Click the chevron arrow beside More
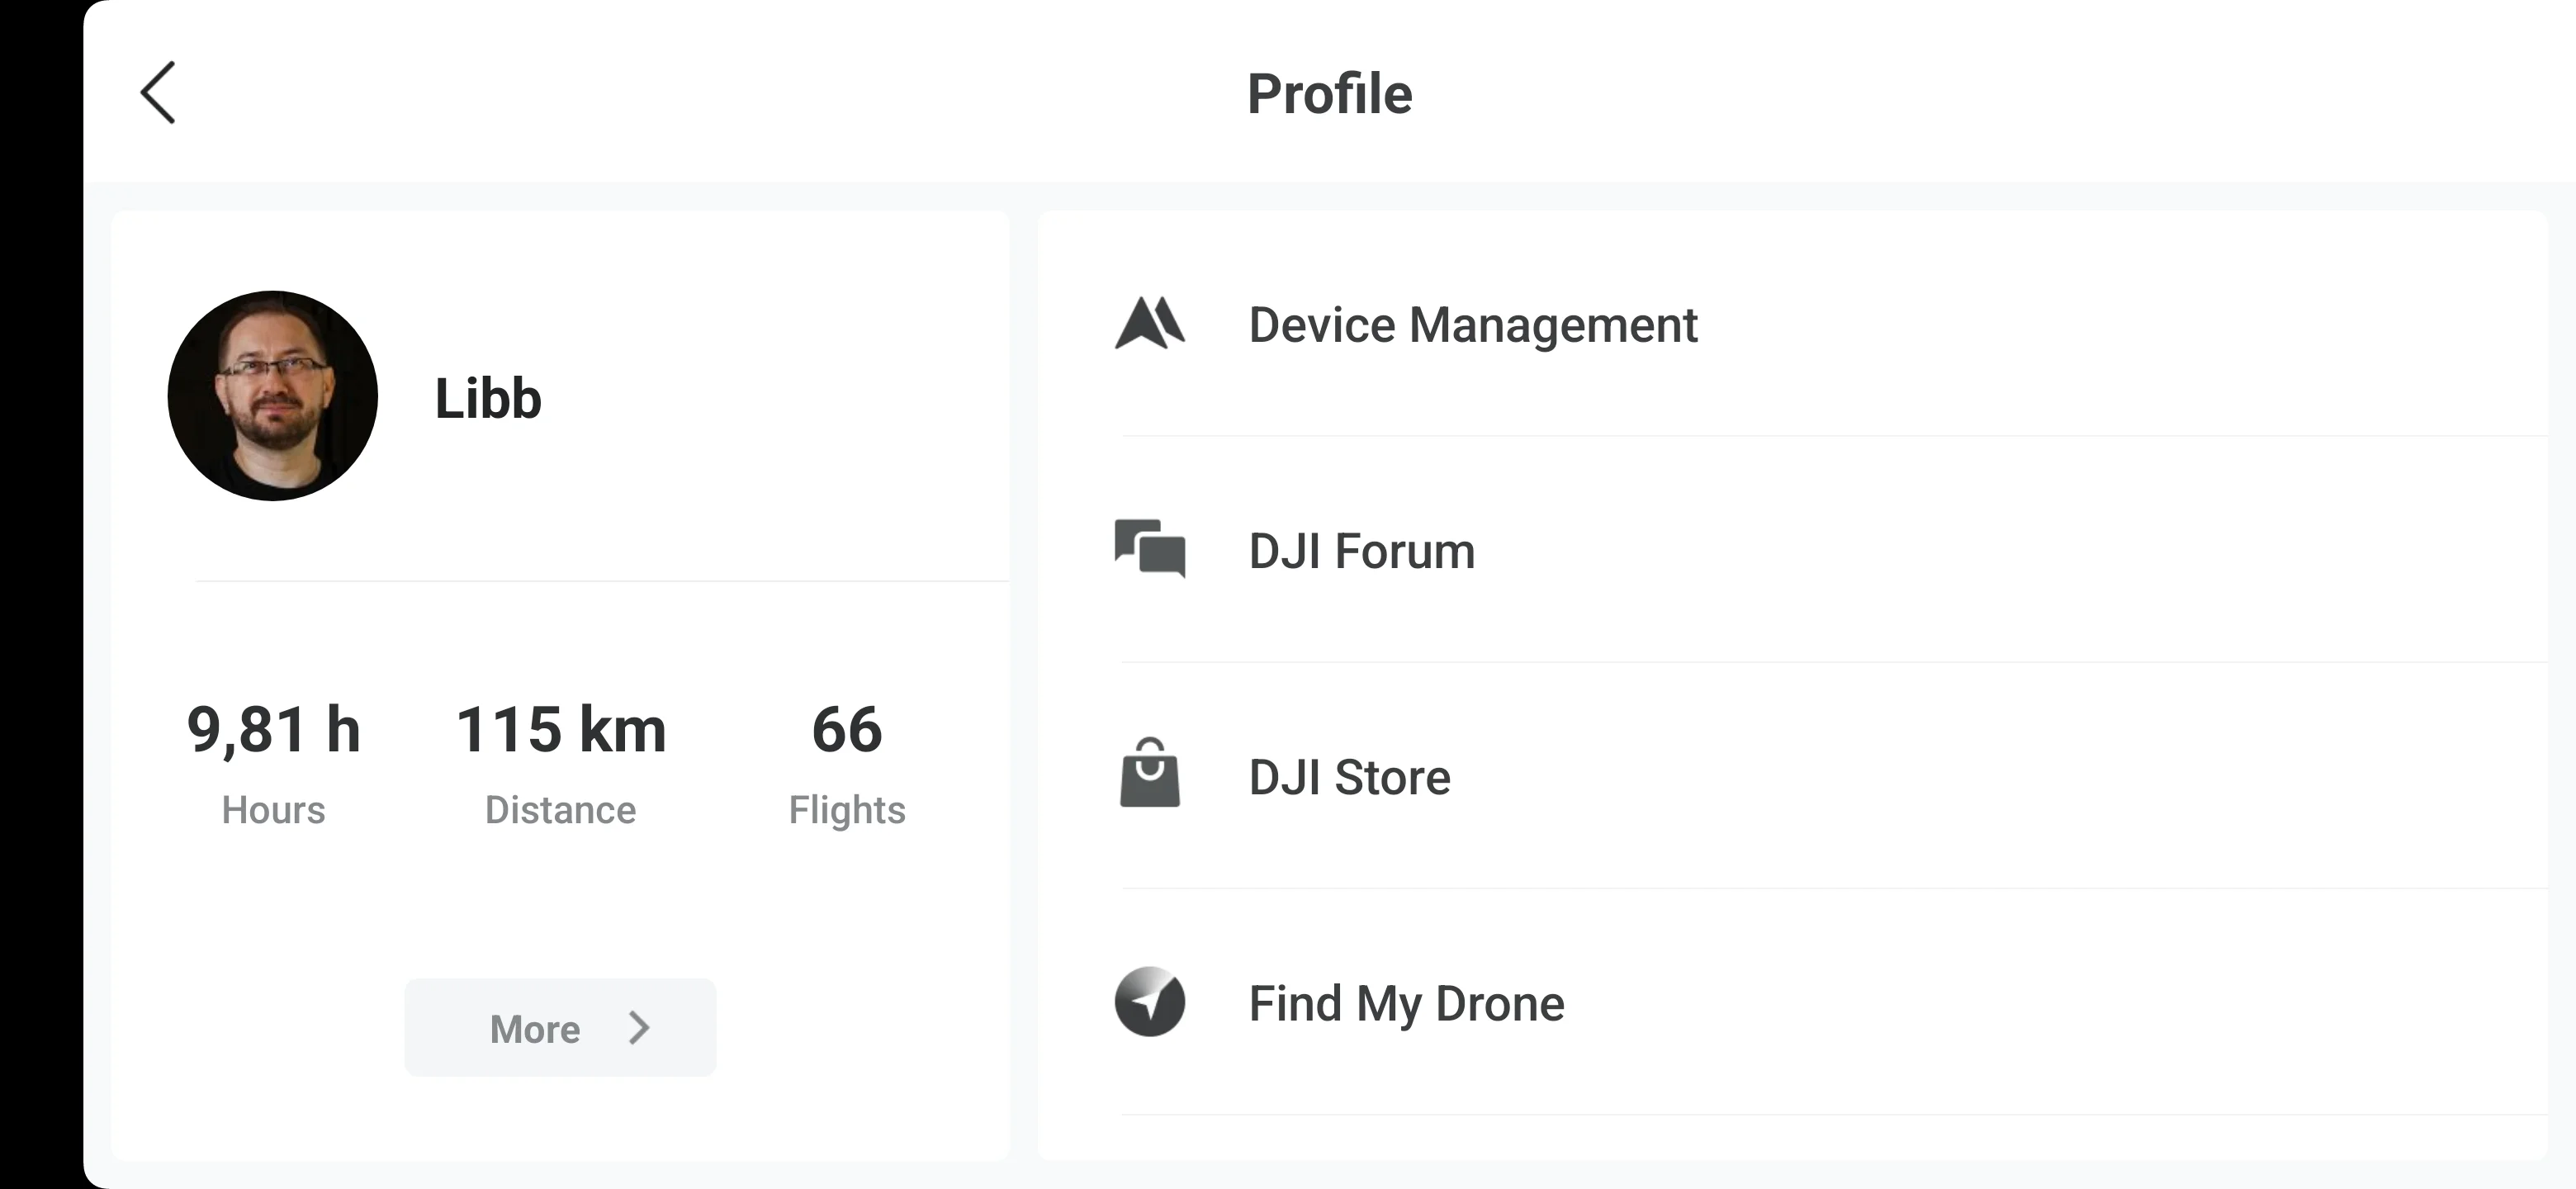Viewport: 2576px width, 1189px height. coord(639,1028)
